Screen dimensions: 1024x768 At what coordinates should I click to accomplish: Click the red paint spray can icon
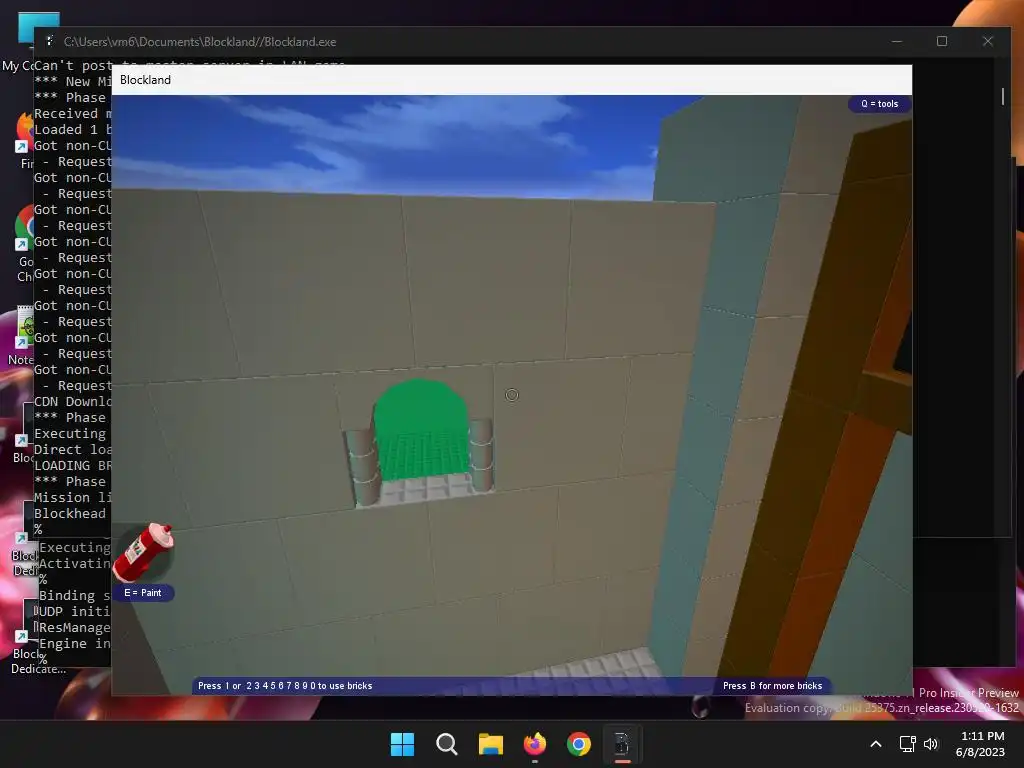coord(143,552)
